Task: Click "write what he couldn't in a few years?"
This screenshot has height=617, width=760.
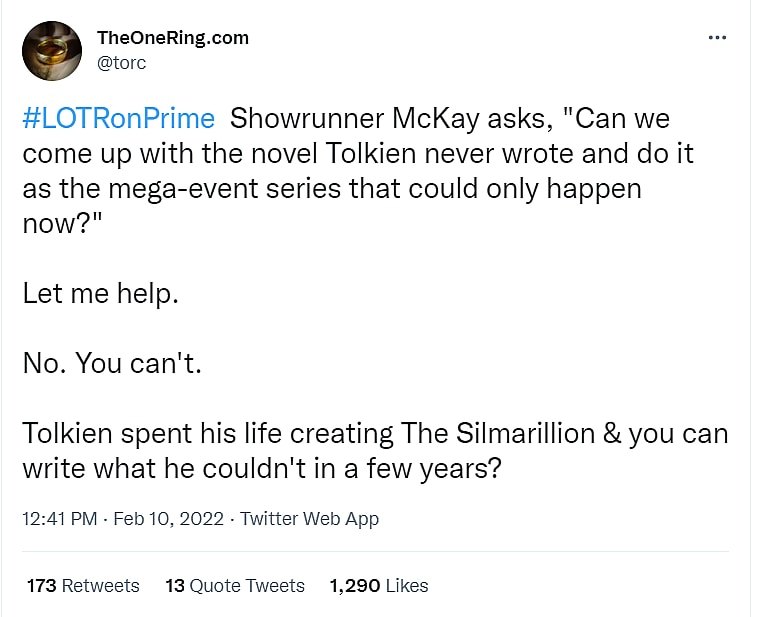Action: [261, 469]
